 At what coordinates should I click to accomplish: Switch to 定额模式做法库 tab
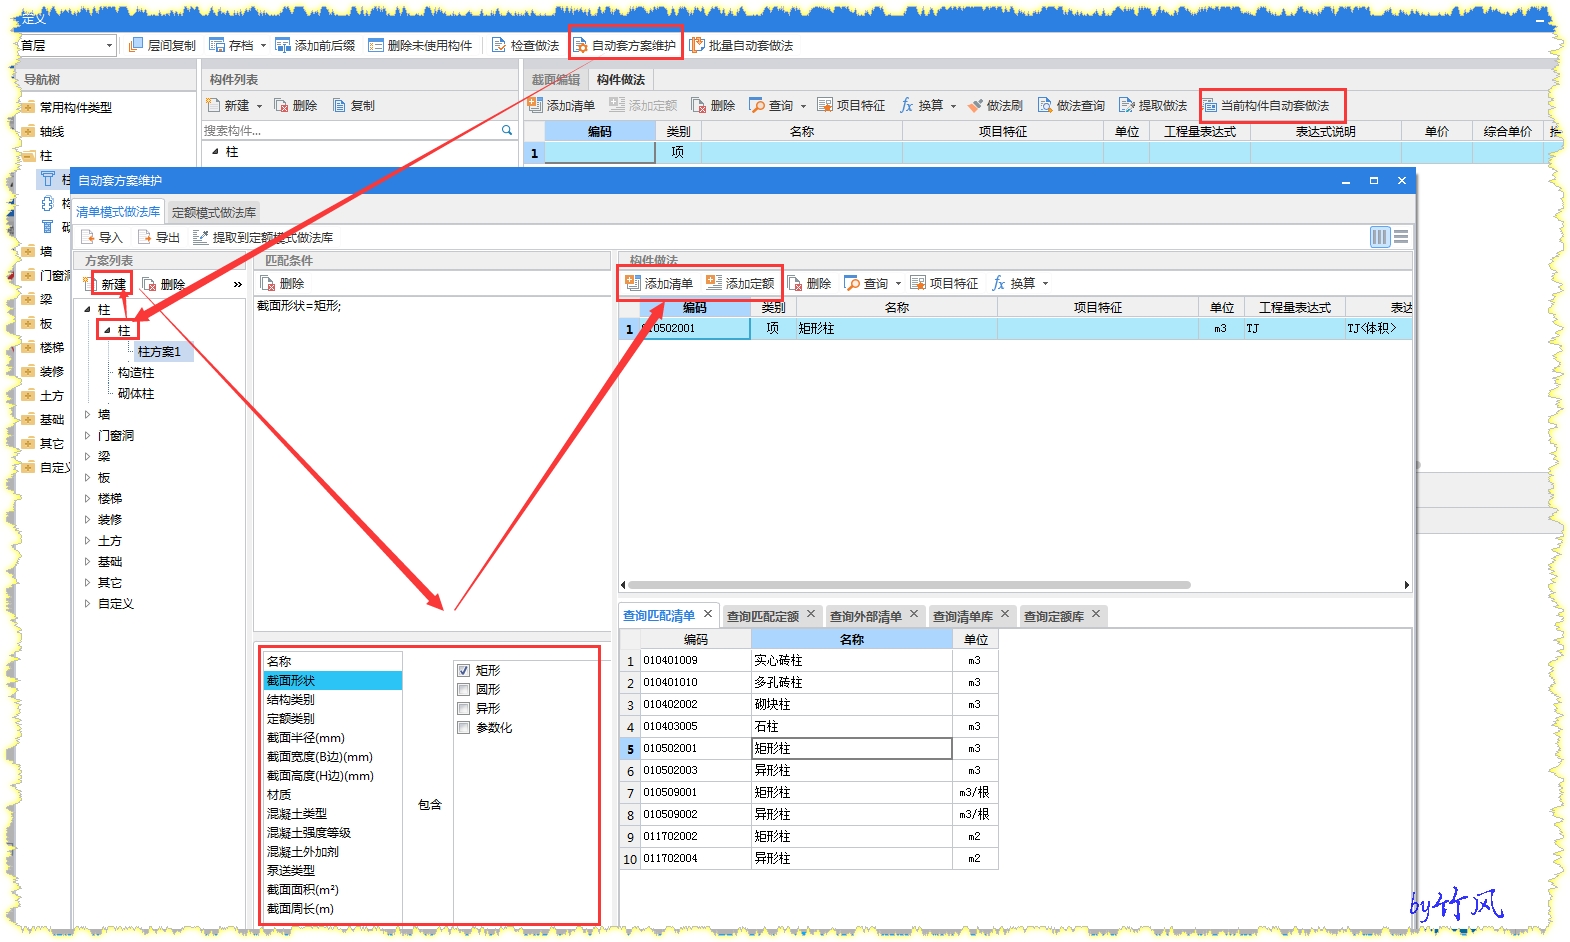(x=214, y=212)
